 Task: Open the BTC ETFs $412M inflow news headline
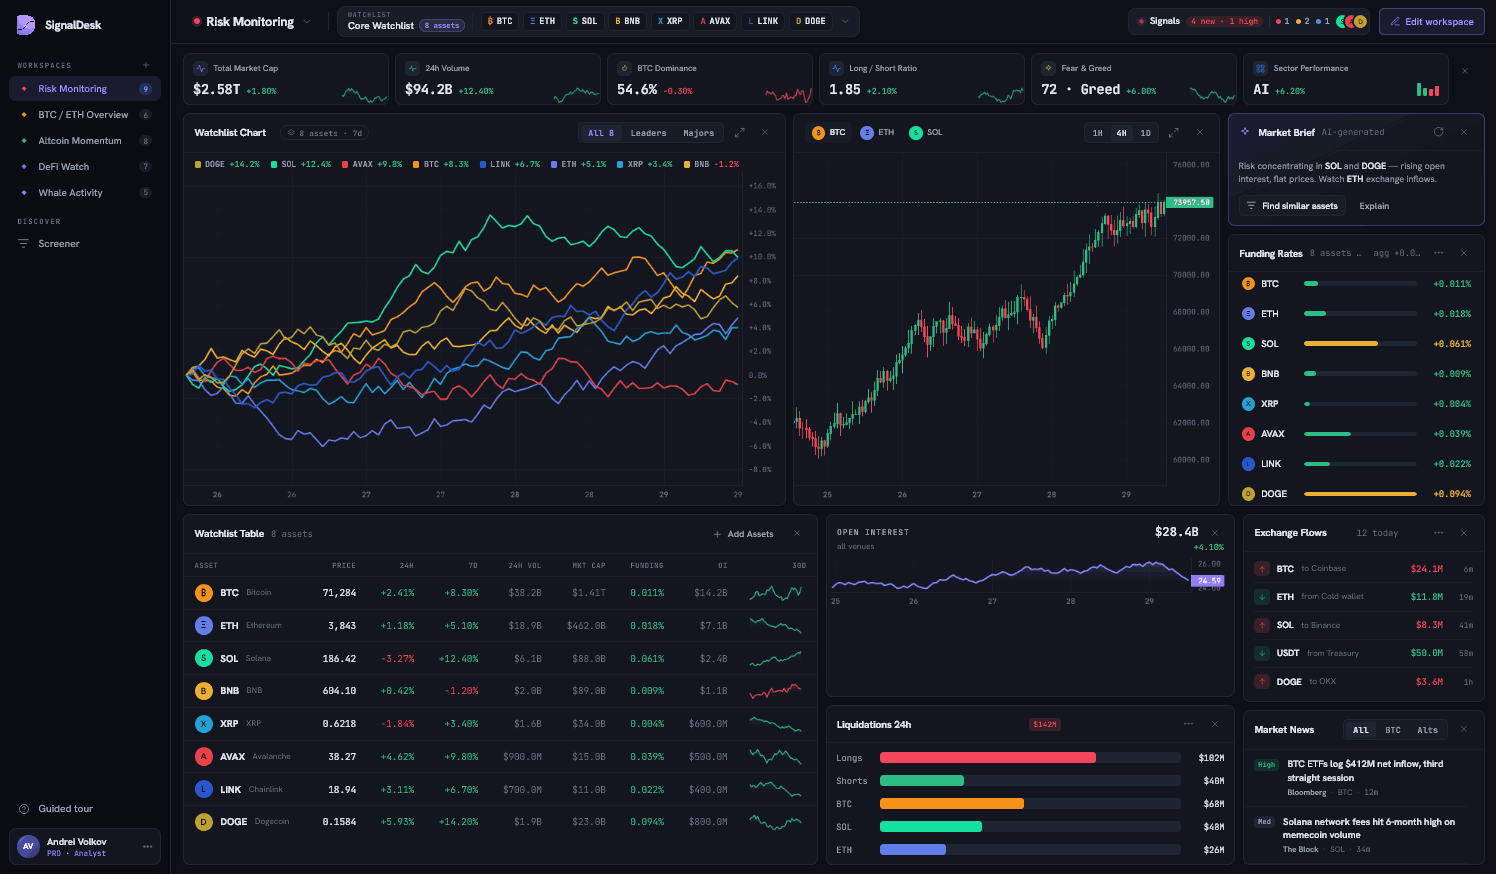(1365, 770)
